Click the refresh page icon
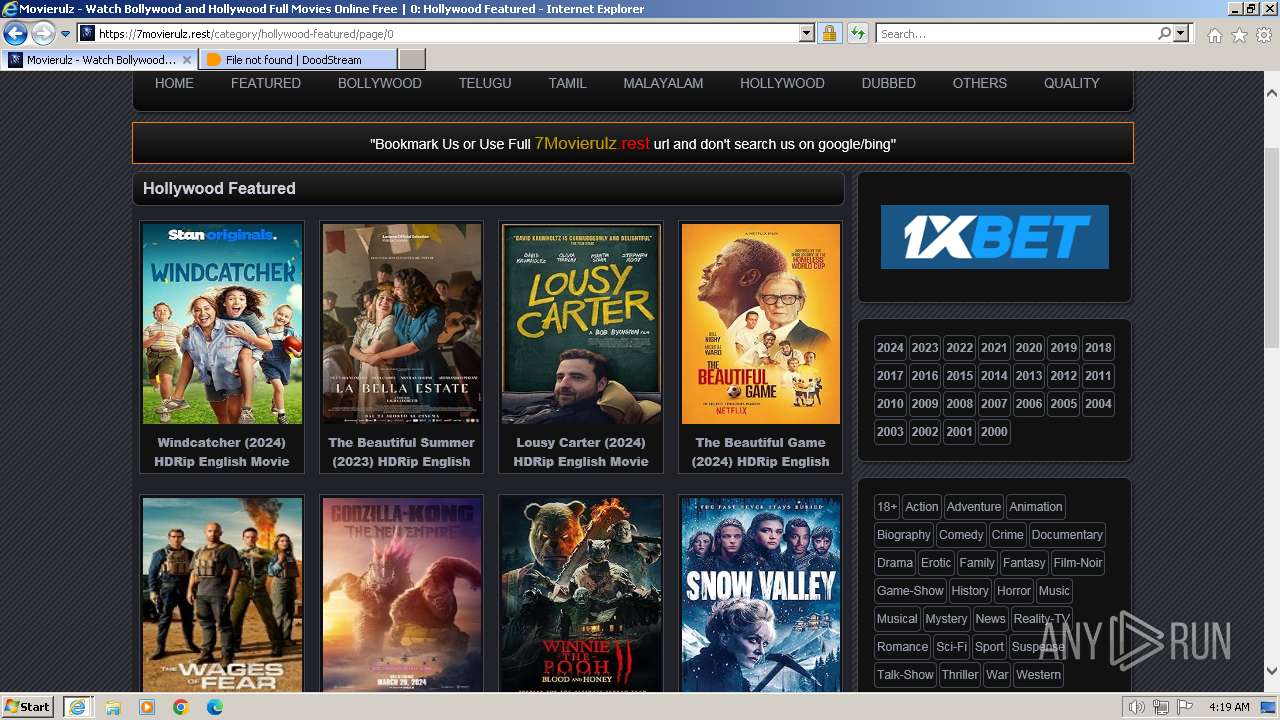The height and width of the screenshot is (720, 1280). (857, 34)
